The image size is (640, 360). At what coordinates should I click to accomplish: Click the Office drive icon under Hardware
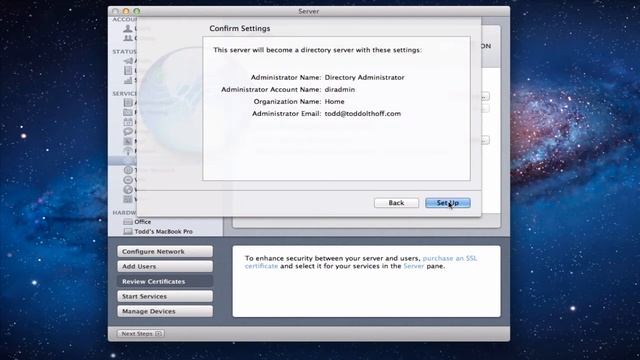[x=128, y=222]
